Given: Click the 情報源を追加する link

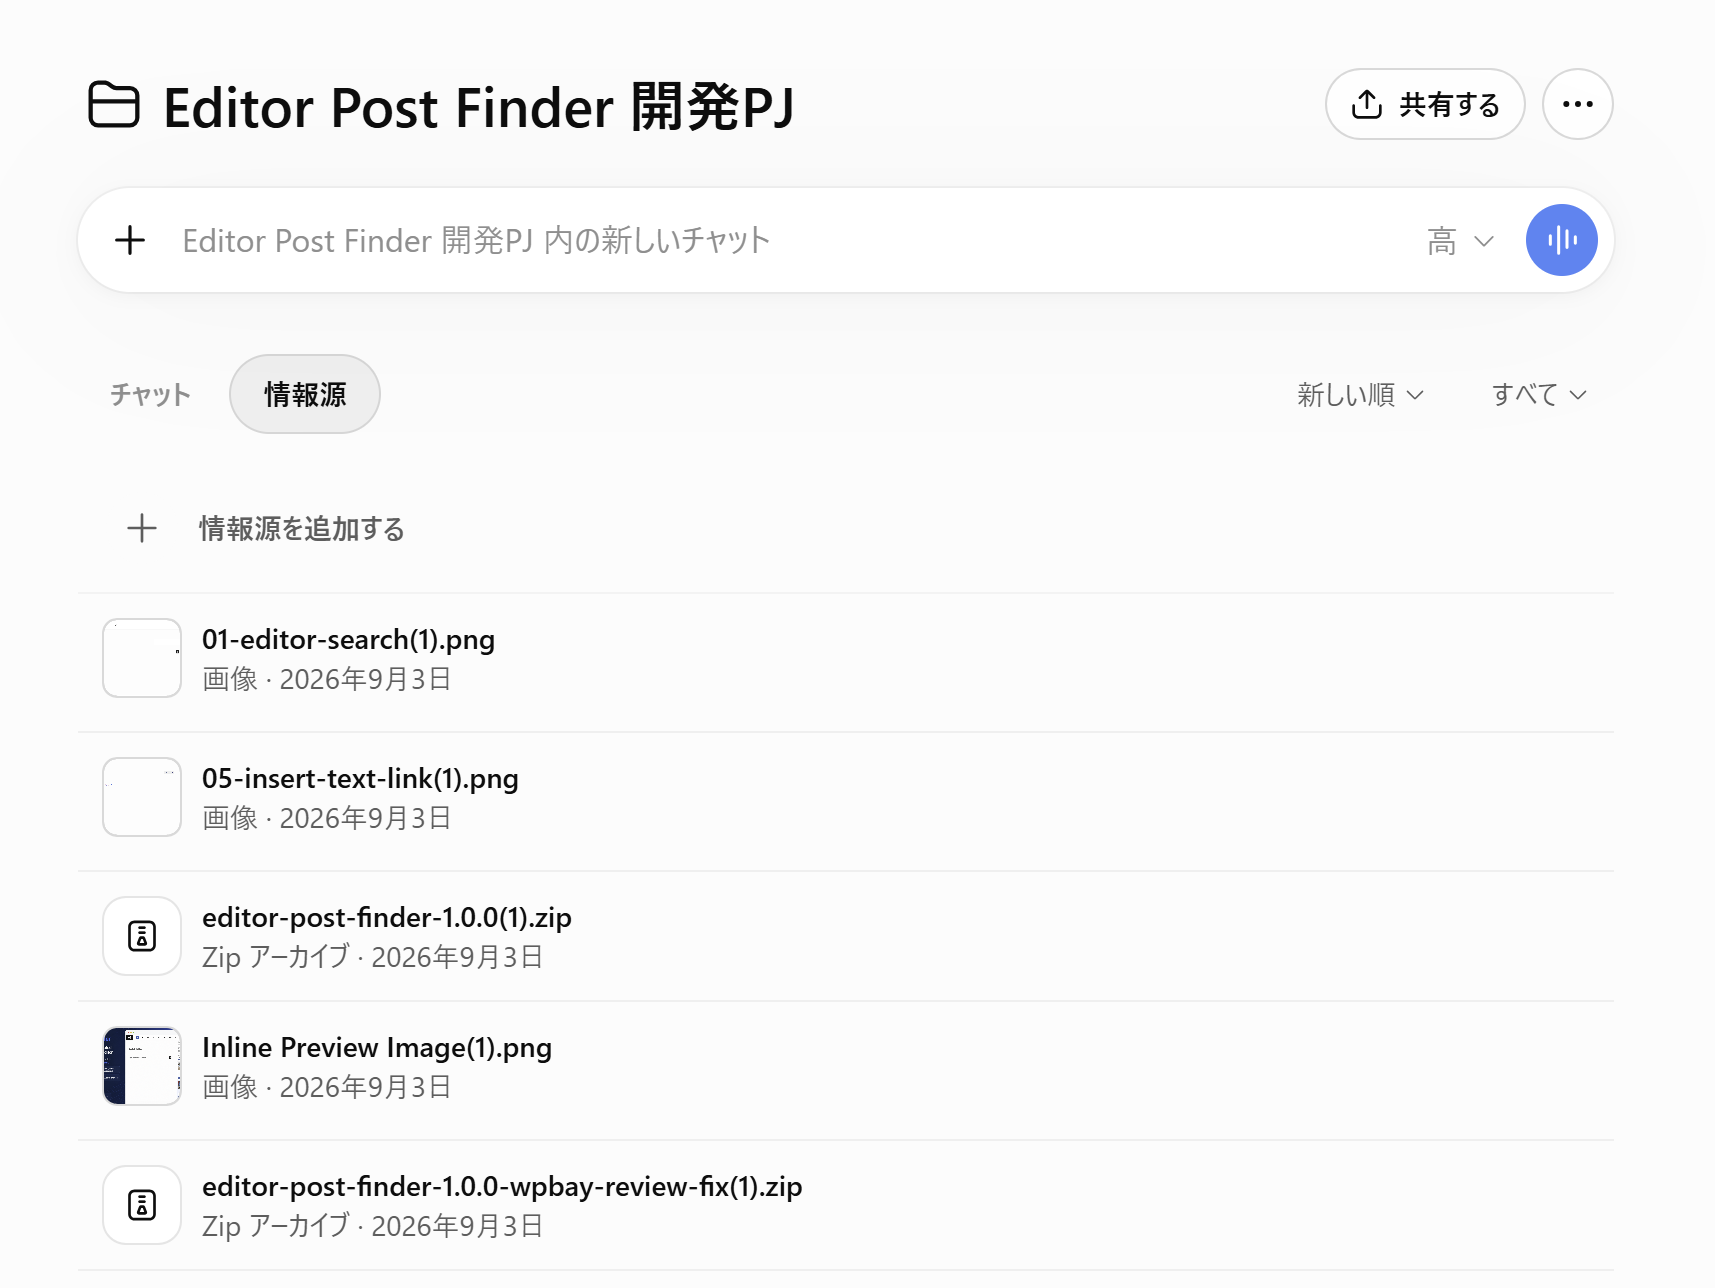Looking at the screenshot, I should pos(302,529).
